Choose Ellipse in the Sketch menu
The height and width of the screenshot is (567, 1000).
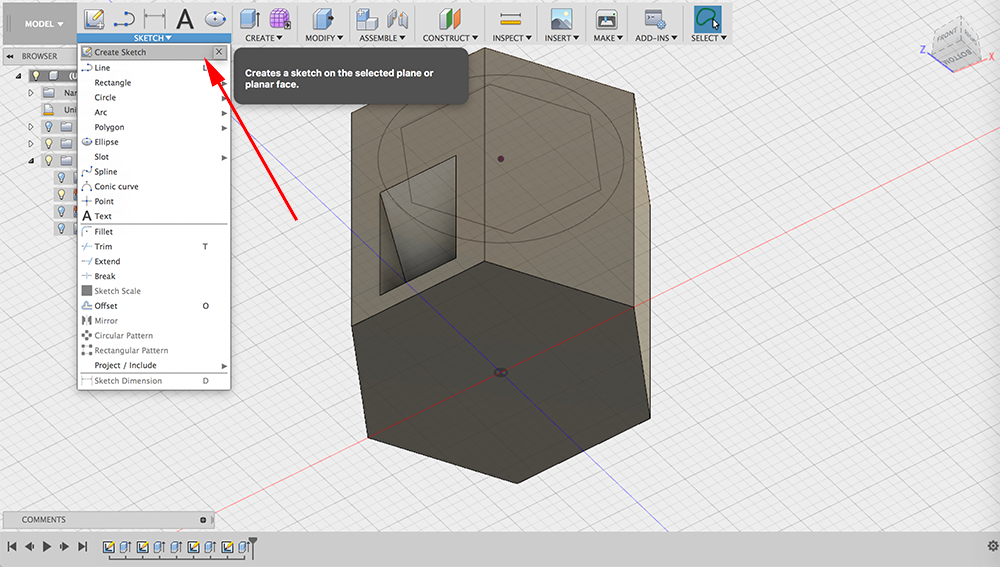154,142
